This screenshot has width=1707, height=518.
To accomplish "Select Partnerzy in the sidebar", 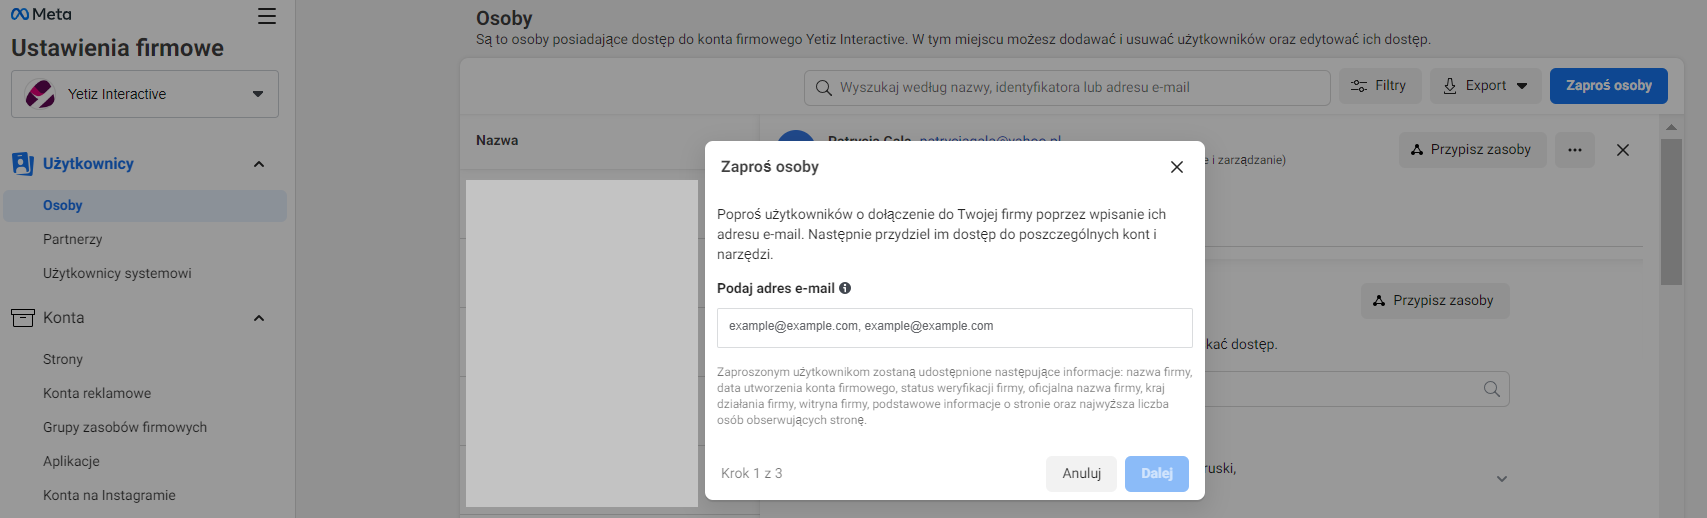I will point(73,239).
